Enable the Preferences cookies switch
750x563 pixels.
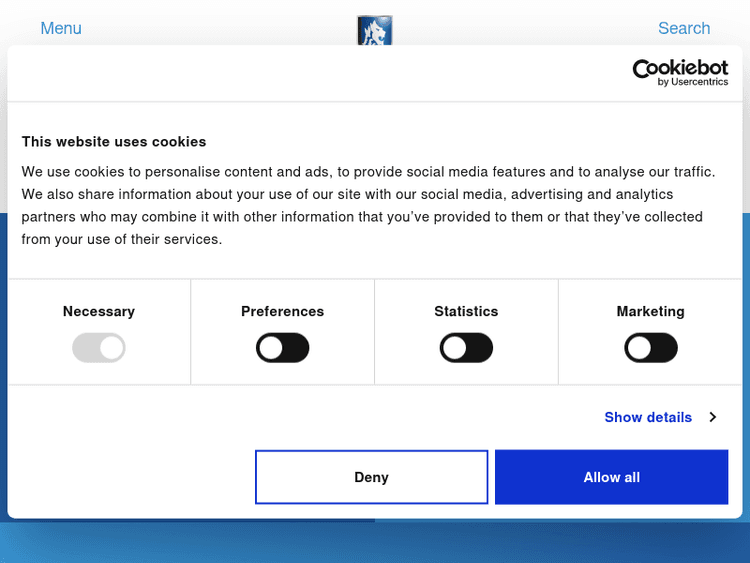[x=283, y=348]
